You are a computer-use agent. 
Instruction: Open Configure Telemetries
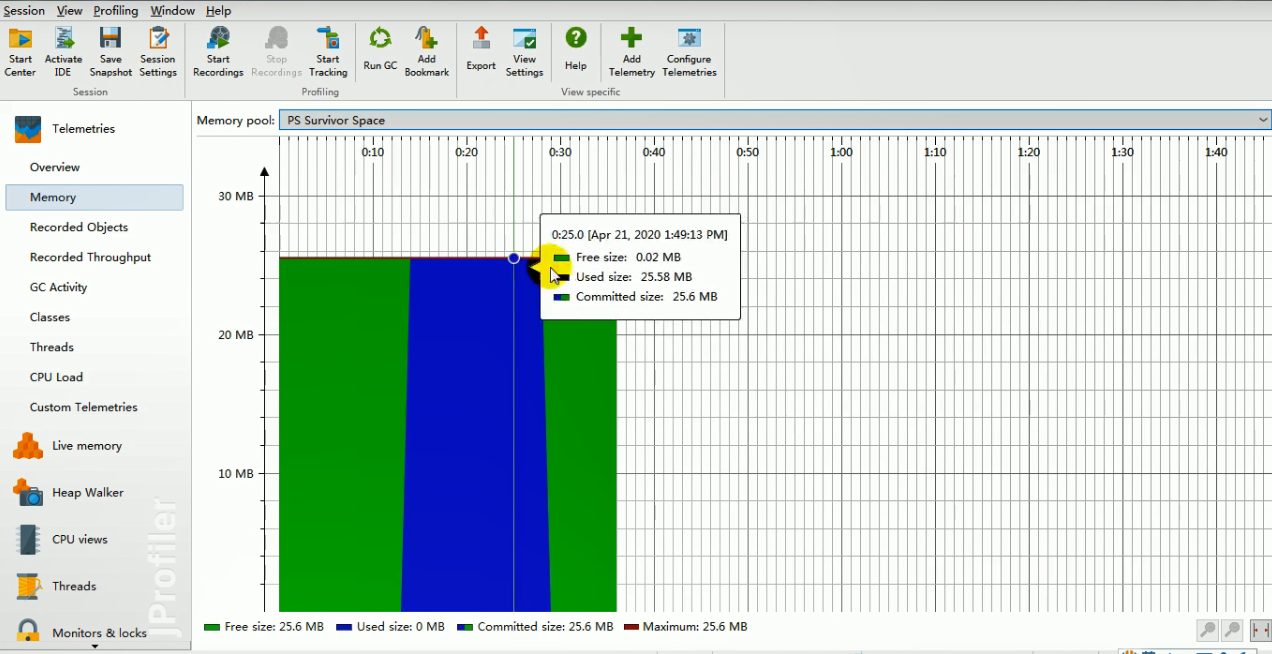(688, 48)
